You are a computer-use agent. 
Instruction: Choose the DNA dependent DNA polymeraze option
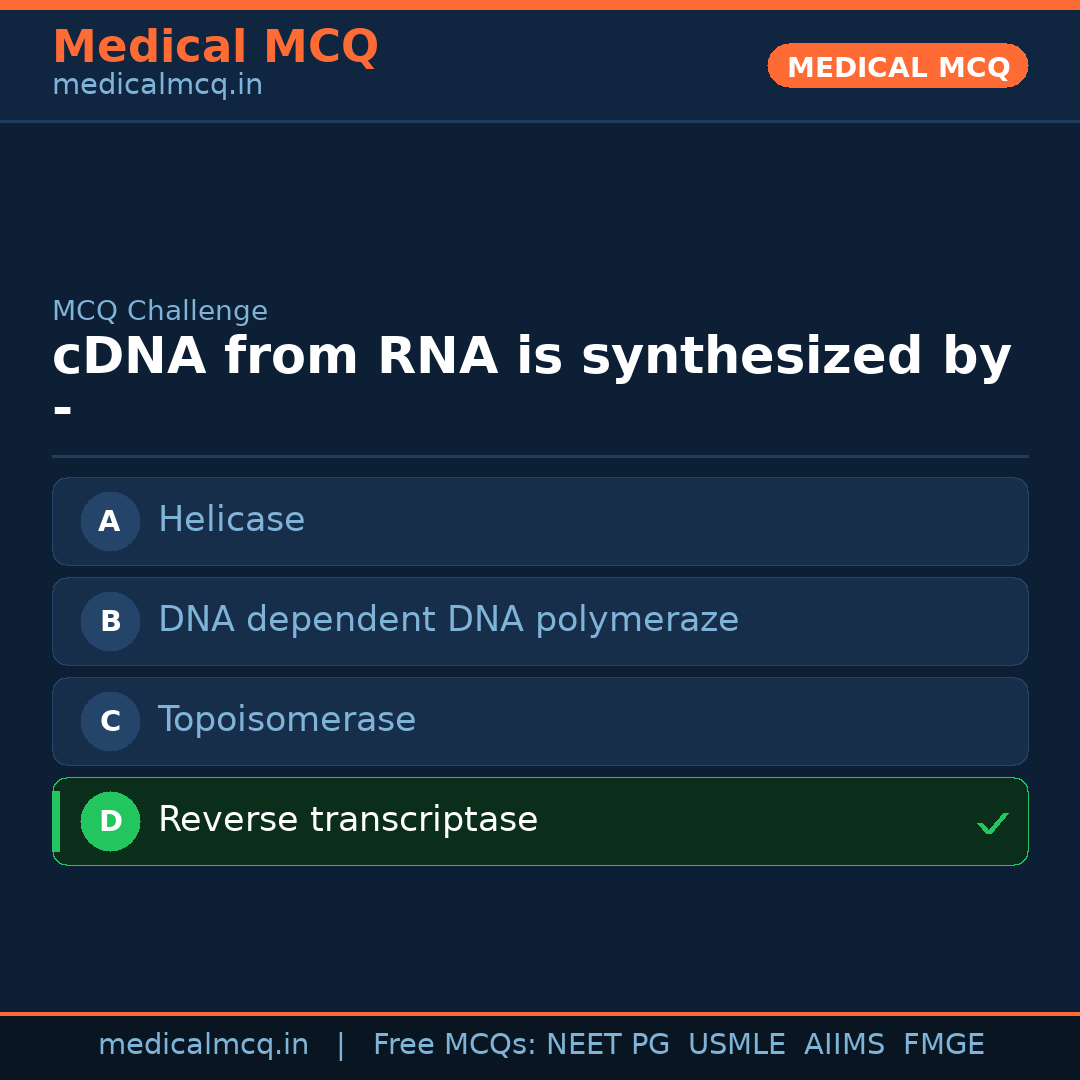(540, 621)
